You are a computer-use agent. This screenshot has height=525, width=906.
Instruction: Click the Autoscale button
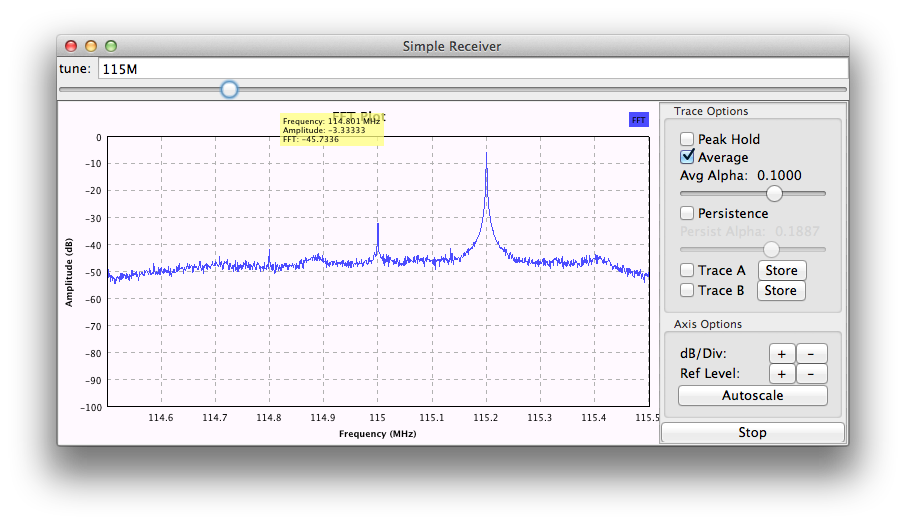pyautogui.click(x=752, y=396)
